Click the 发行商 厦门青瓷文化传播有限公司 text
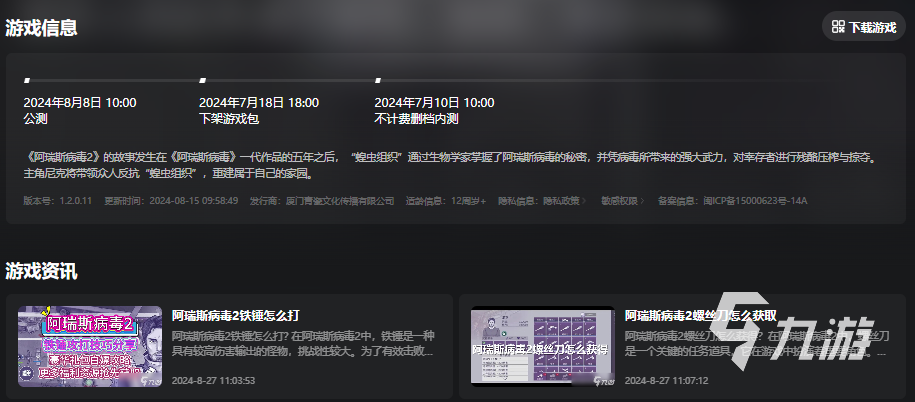The height and width of the screenshot is (402, 915). coord(322,201)
